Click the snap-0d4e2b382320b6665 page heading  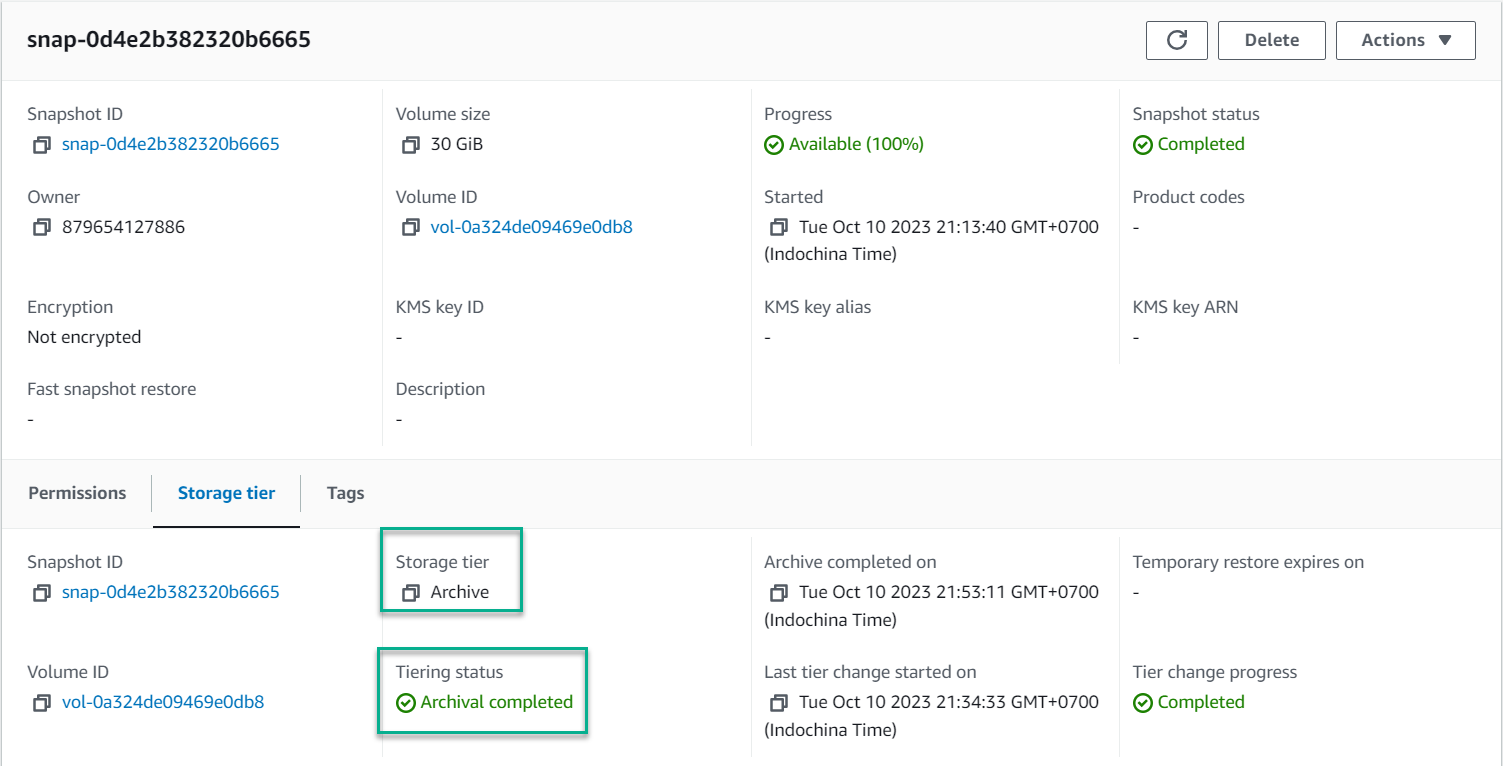tap(169, 40)
